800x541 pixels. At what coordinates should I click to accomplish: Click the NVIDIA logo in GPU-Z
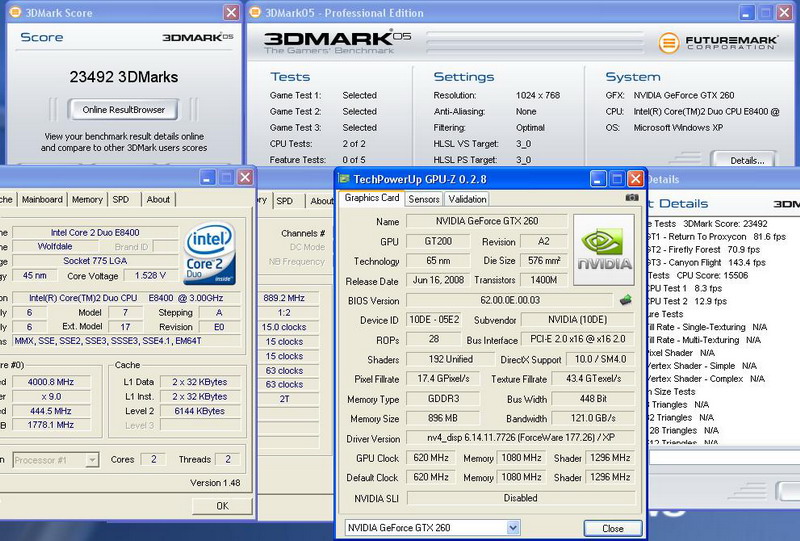point(604,250)
